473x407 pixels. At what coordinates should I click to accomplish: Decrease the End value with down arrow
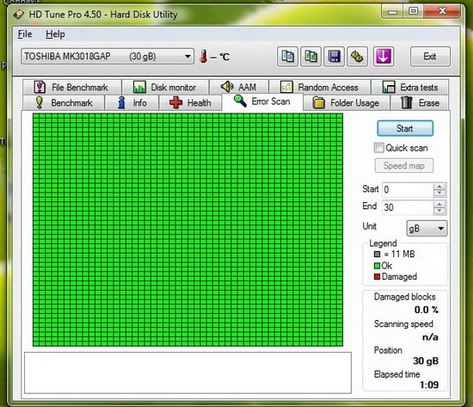point(440,210)
